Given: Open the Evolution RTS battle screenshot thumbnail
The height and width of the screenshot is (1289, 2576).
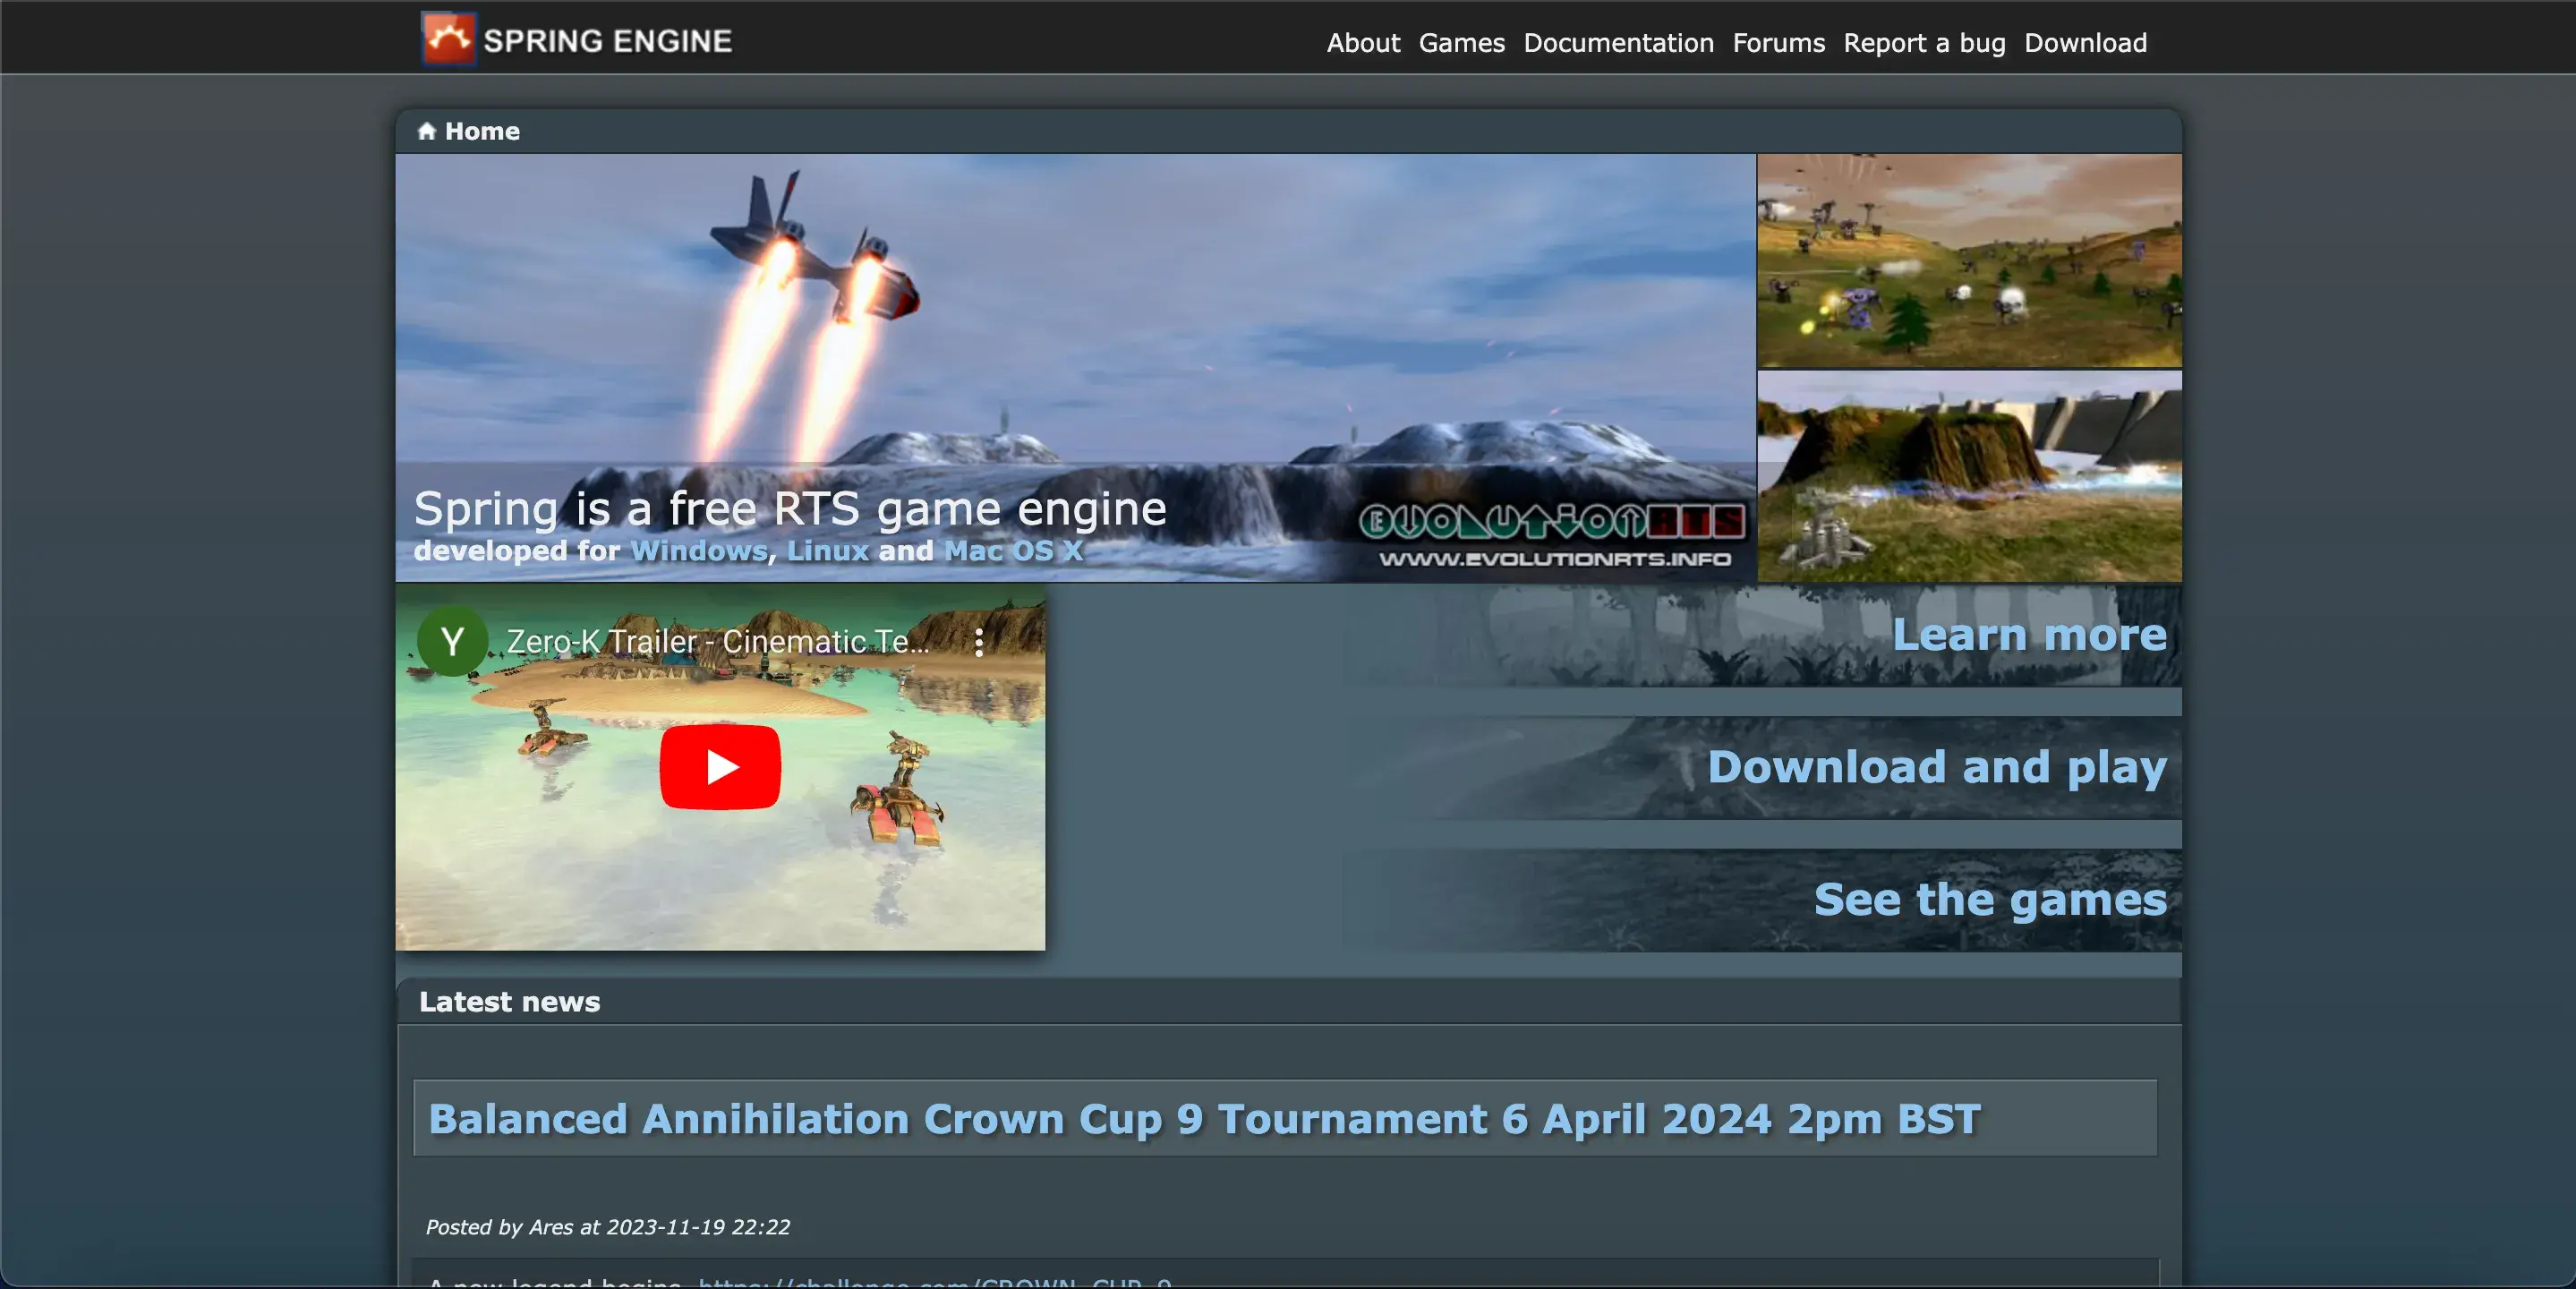Looking at the screenshot, I should coord(1968,258).
